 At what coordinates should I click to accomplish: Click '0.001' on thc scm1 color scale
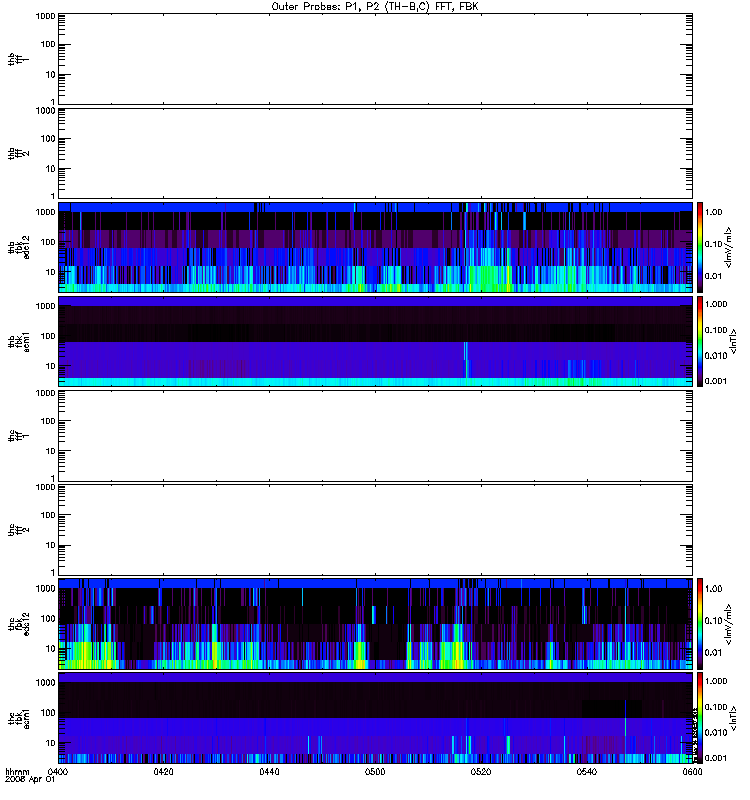tap(716, 758)
